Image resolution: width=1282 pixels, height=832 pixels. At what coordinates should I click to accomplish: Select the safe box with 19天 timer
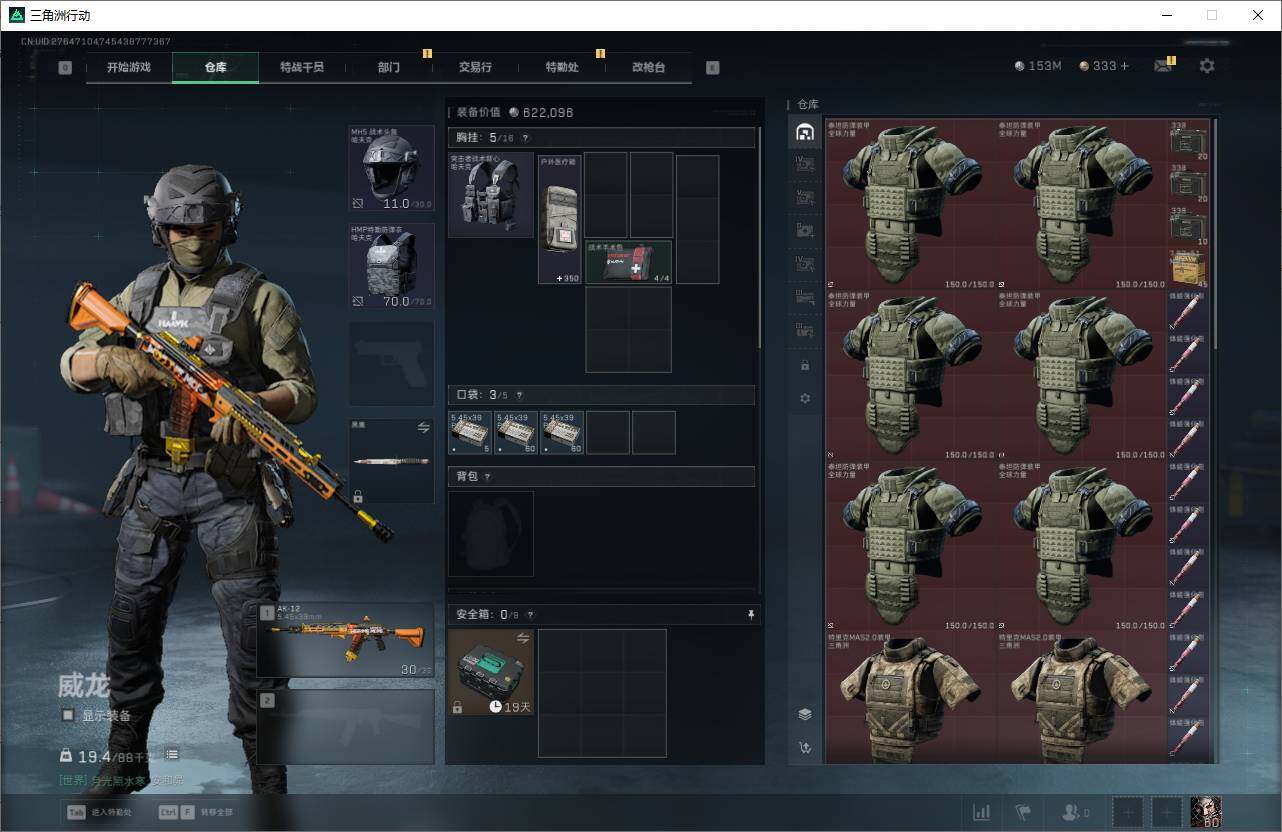pyautogui.click(x=490, y=672)
